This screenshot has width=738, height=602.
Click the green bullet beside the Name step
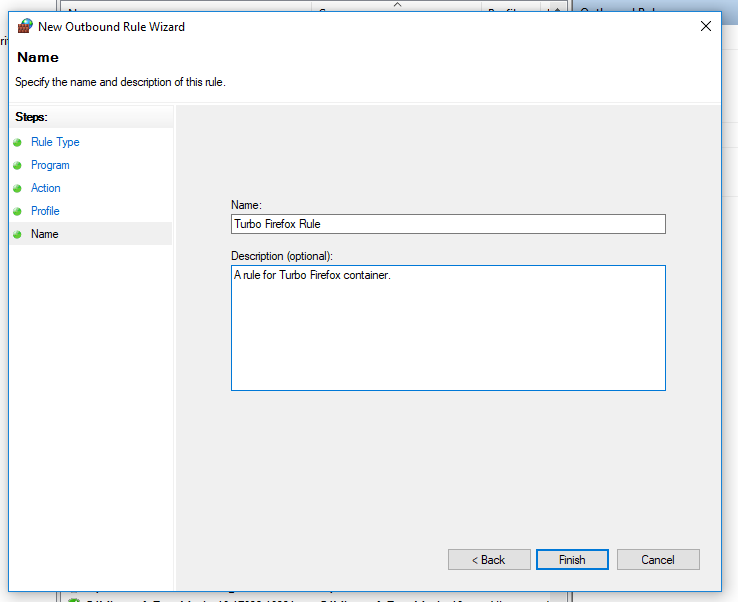(17, 234)
